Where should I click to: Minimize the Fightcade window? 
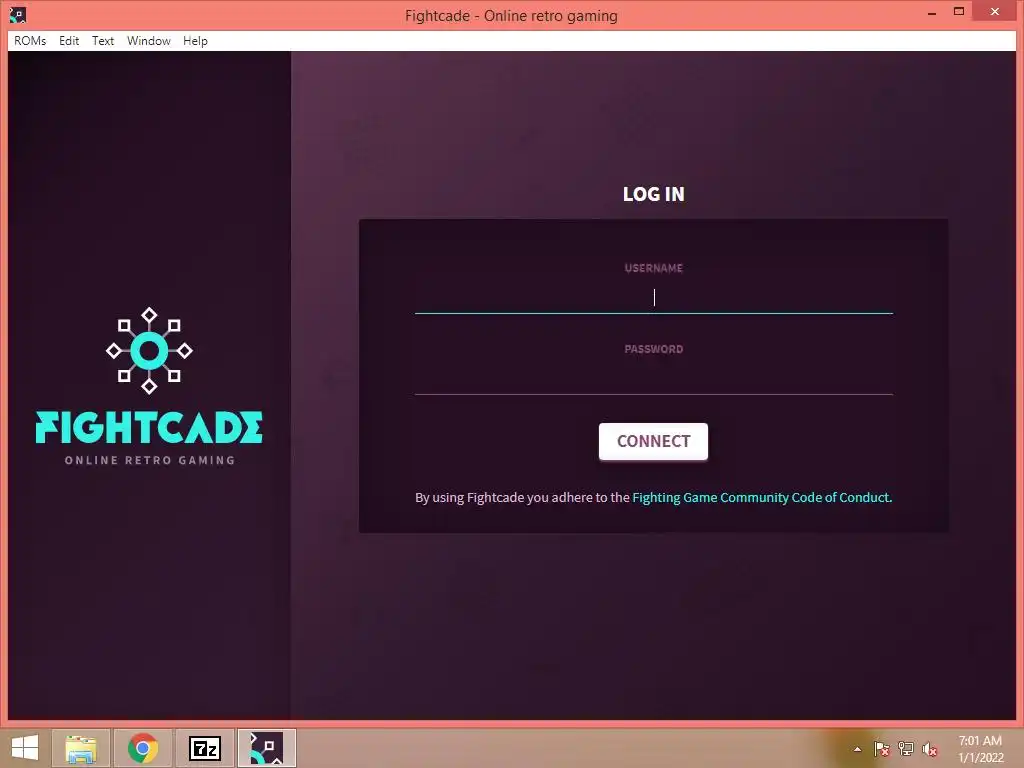[932, 12]
